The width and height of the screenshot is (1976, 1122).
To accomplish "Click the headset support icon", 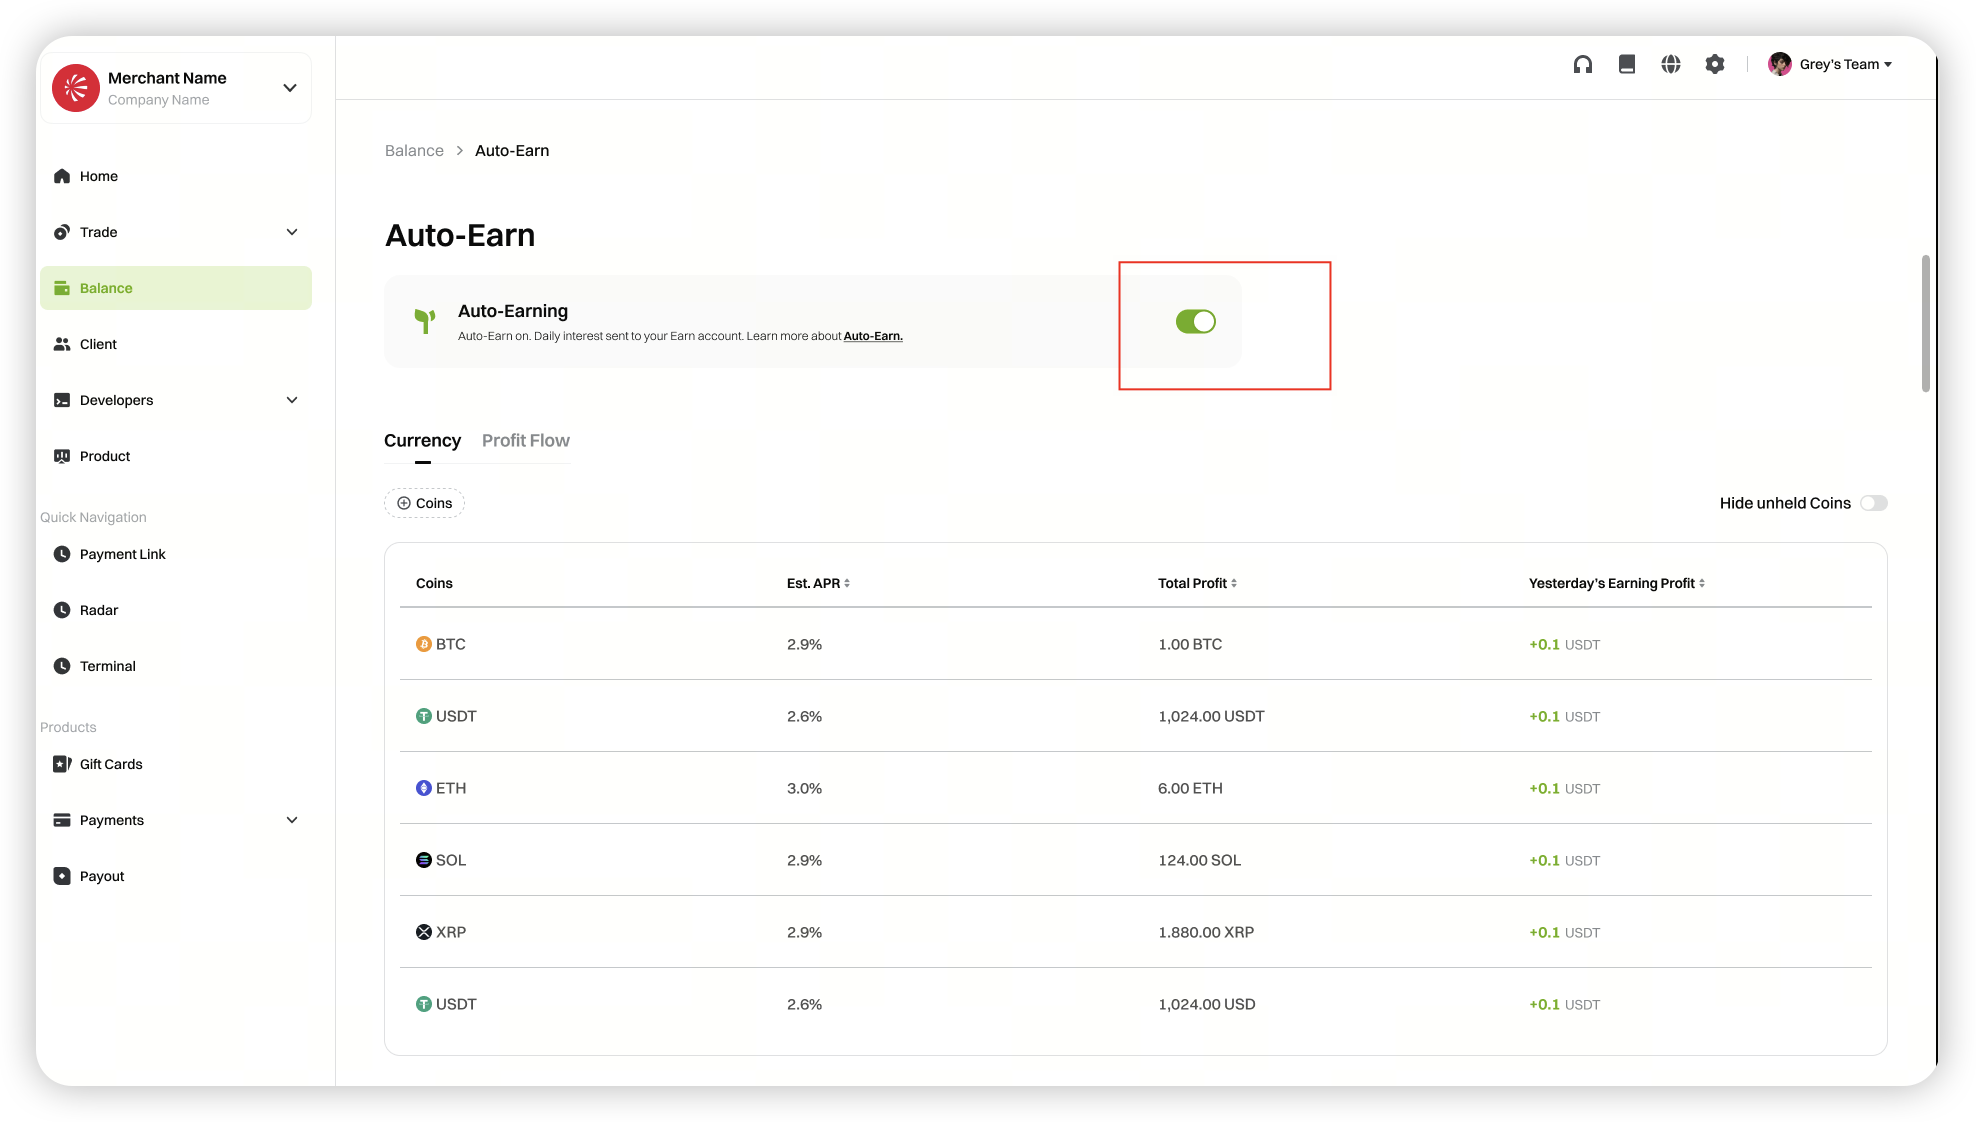I will tap(1582, 64).
